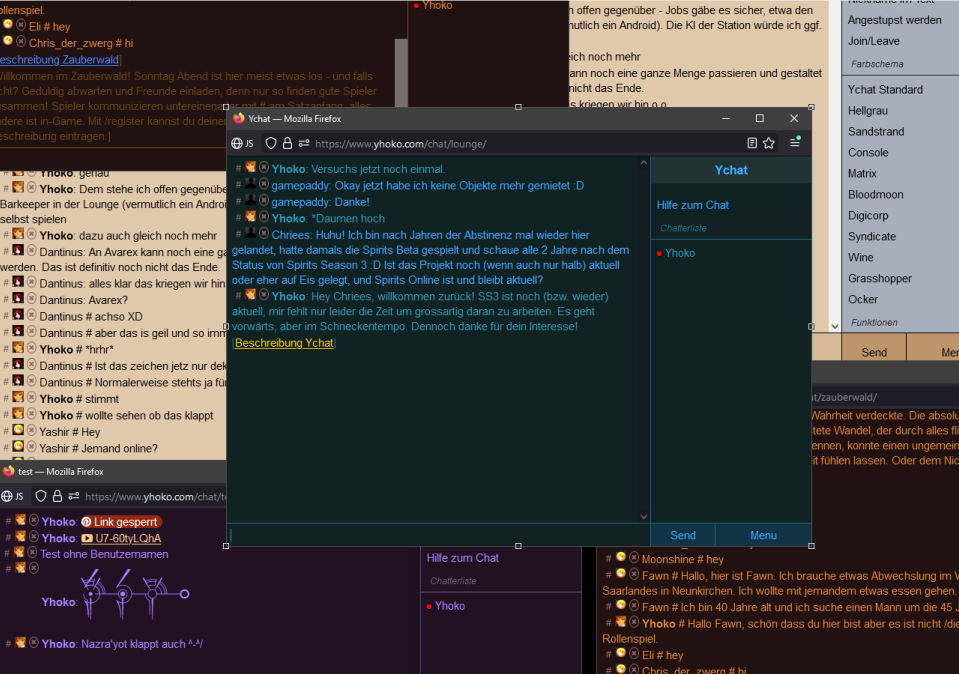
Task: Select the Matrix color scheme
Action: 862,174
